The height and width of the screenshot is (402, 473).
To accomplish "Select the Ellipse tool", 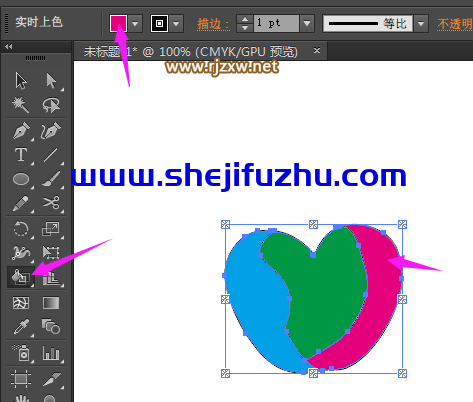I will point(21,179).
